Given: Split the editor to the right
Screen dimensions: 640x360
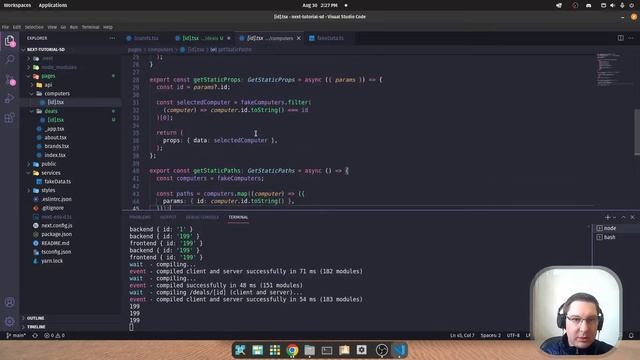Looking at the screenshot, I should tap(620, 38).
